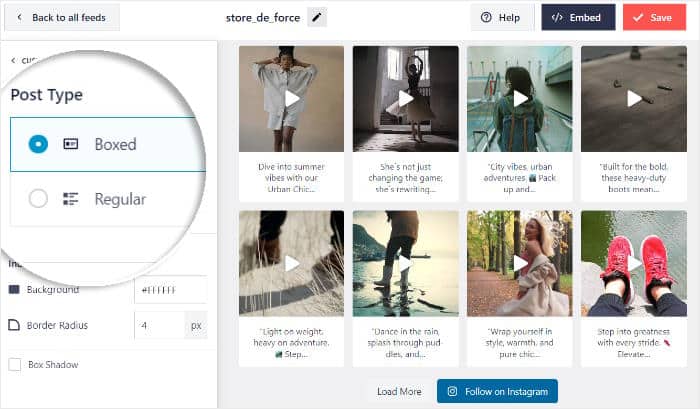This screenshot has width=700, height=409.
Task: Open the Help button
Action: point(502,17)
